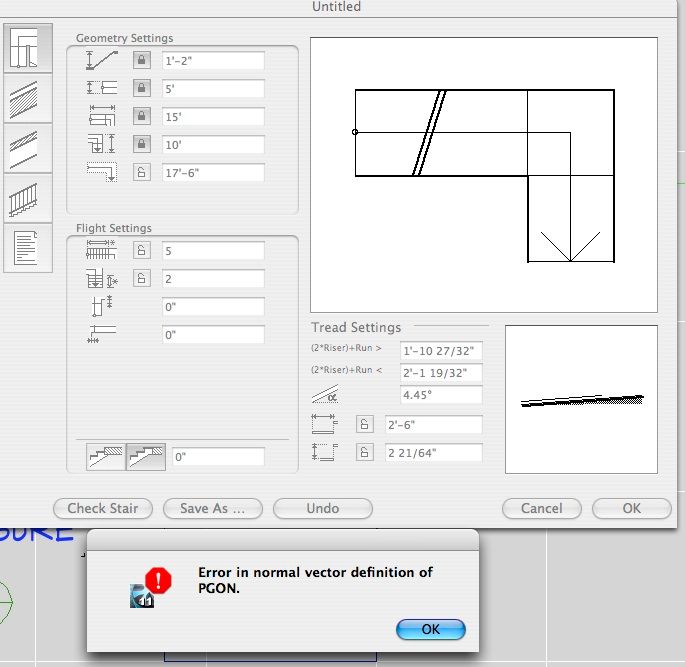Click the stair length icon beside 15'
Screen dimensions: 685x667
(x=102, y=115)
